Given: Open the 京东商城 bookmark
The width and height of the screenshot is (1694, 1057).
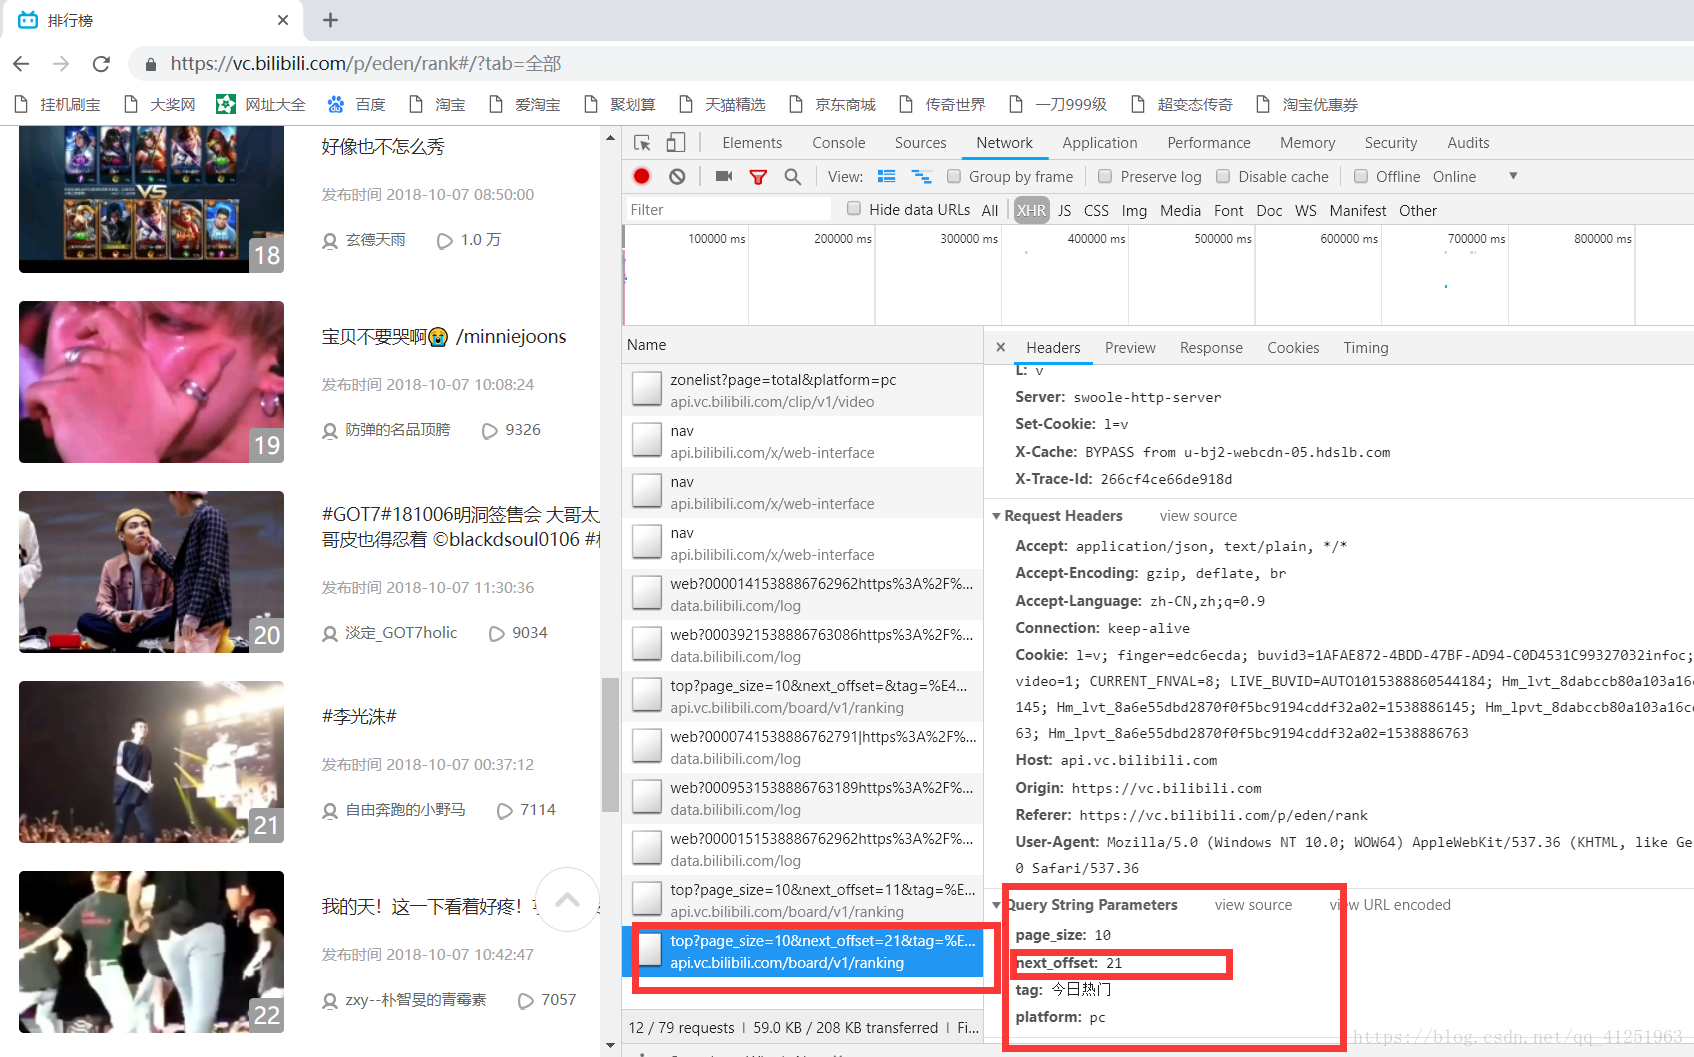Looking at the screenshot, I should tap(832, 104).
